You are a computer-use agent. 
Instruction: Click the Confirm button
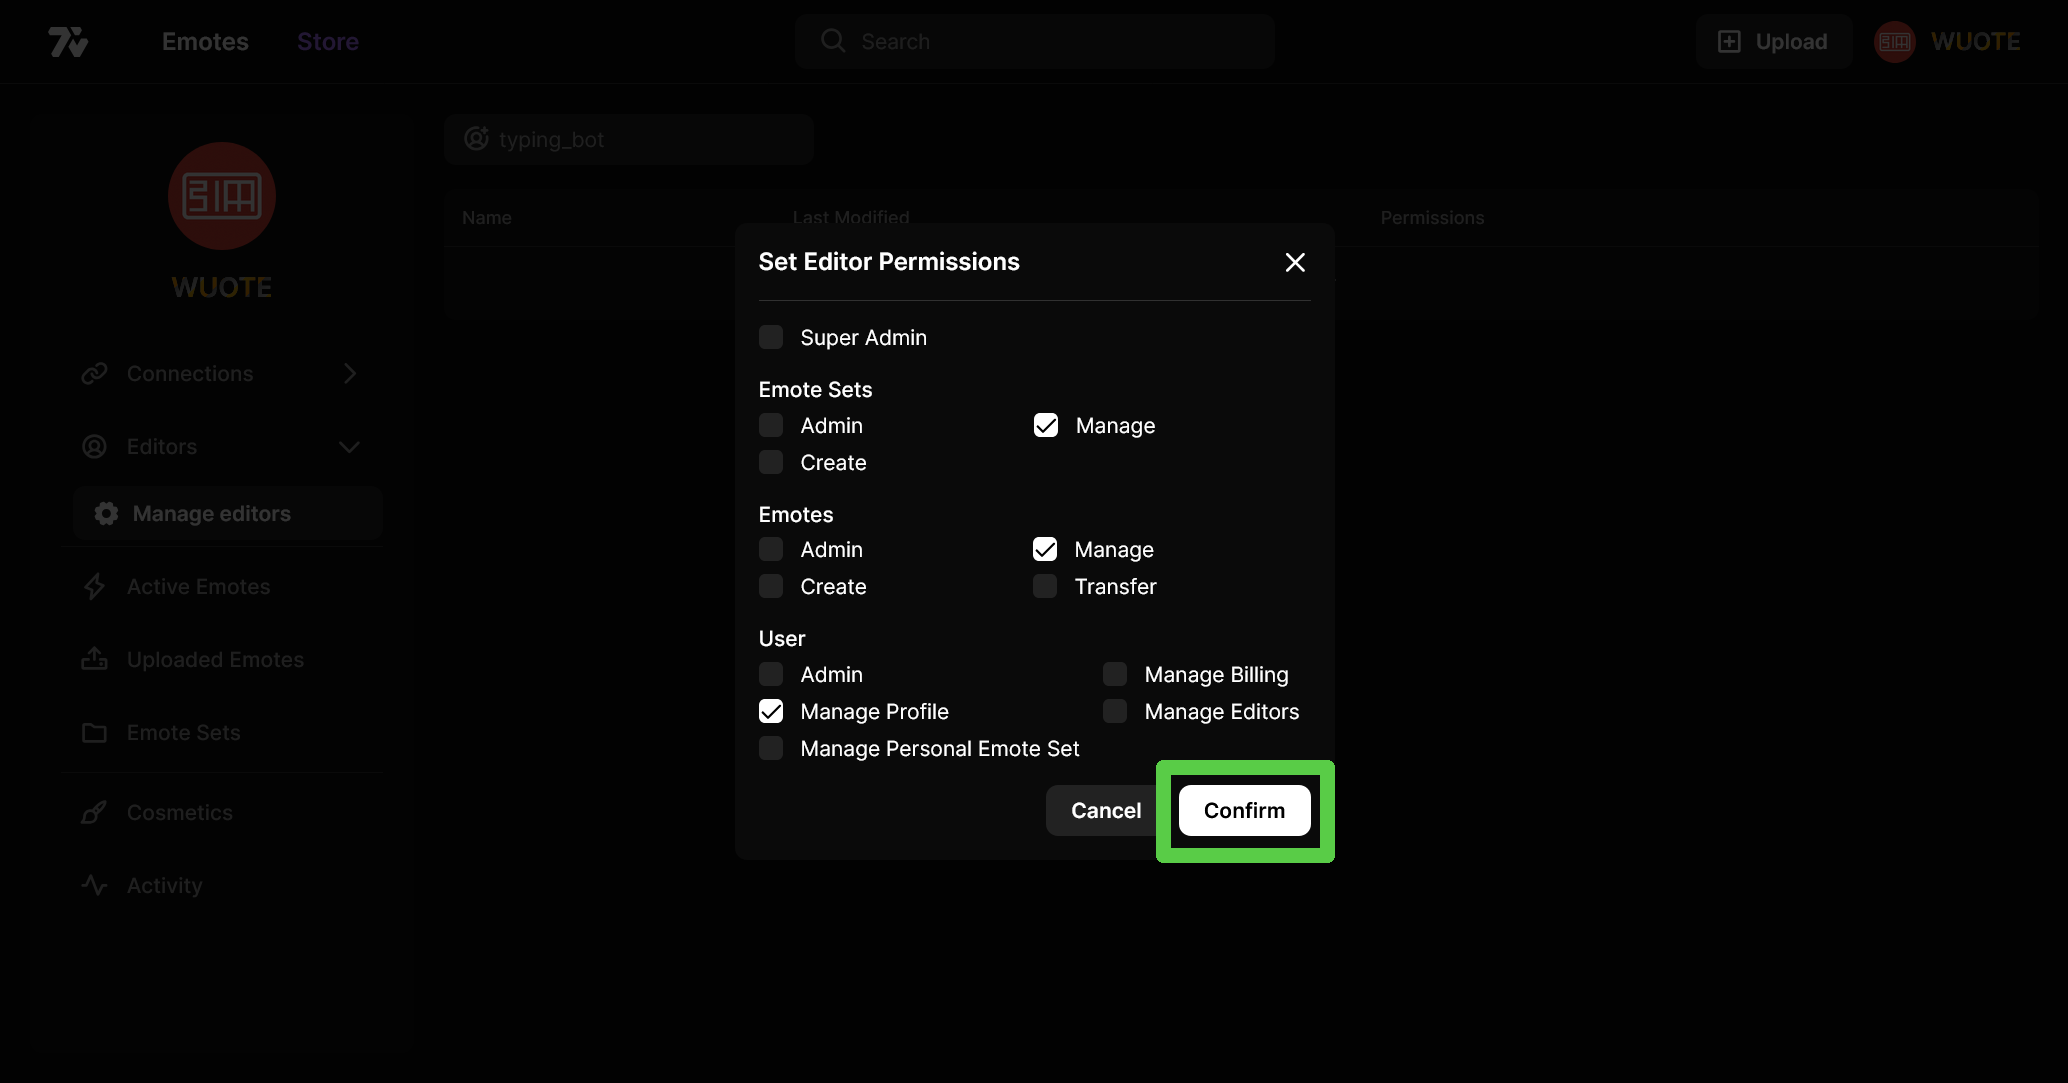[1244, 811]
